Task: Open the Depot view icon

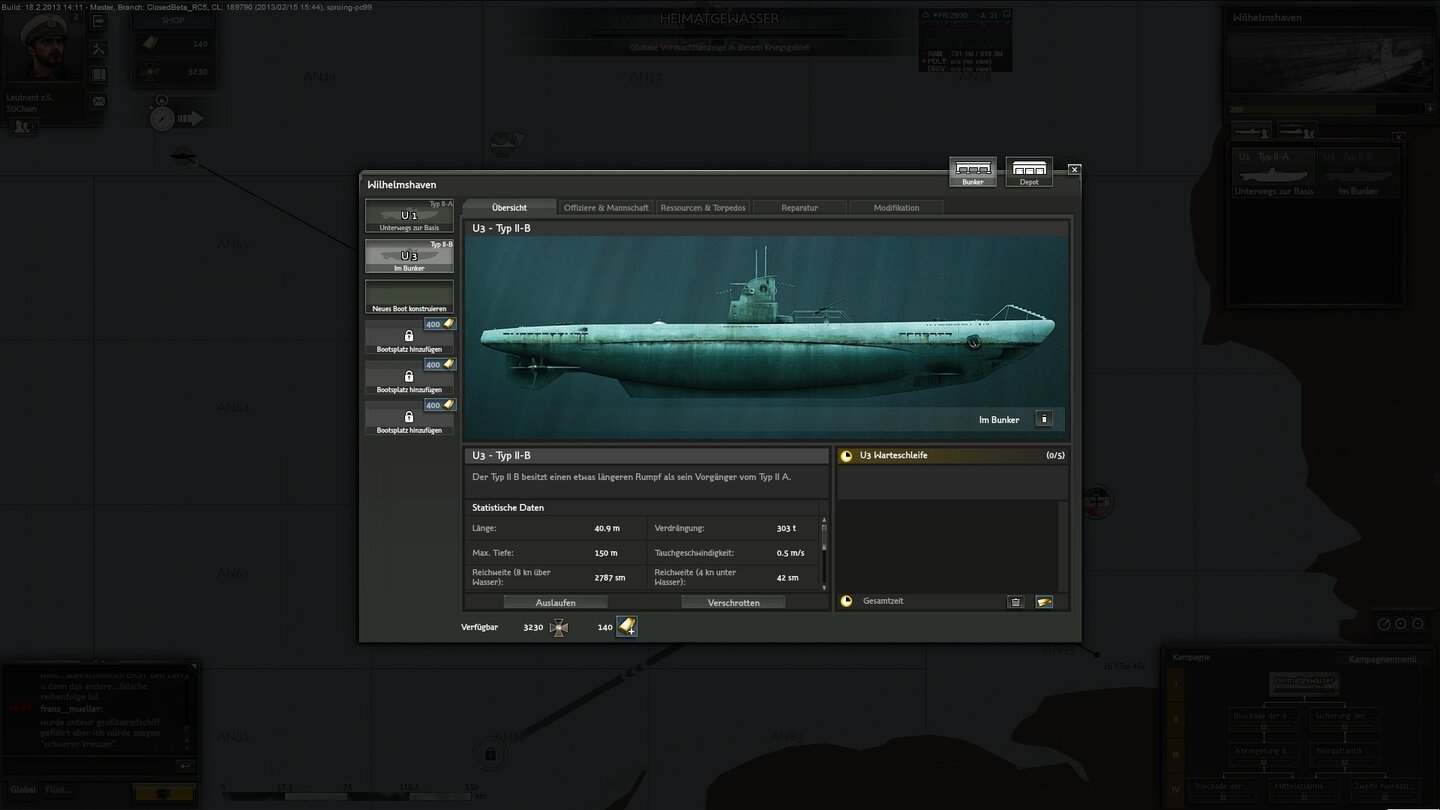Action: (x=1029, y=172)
